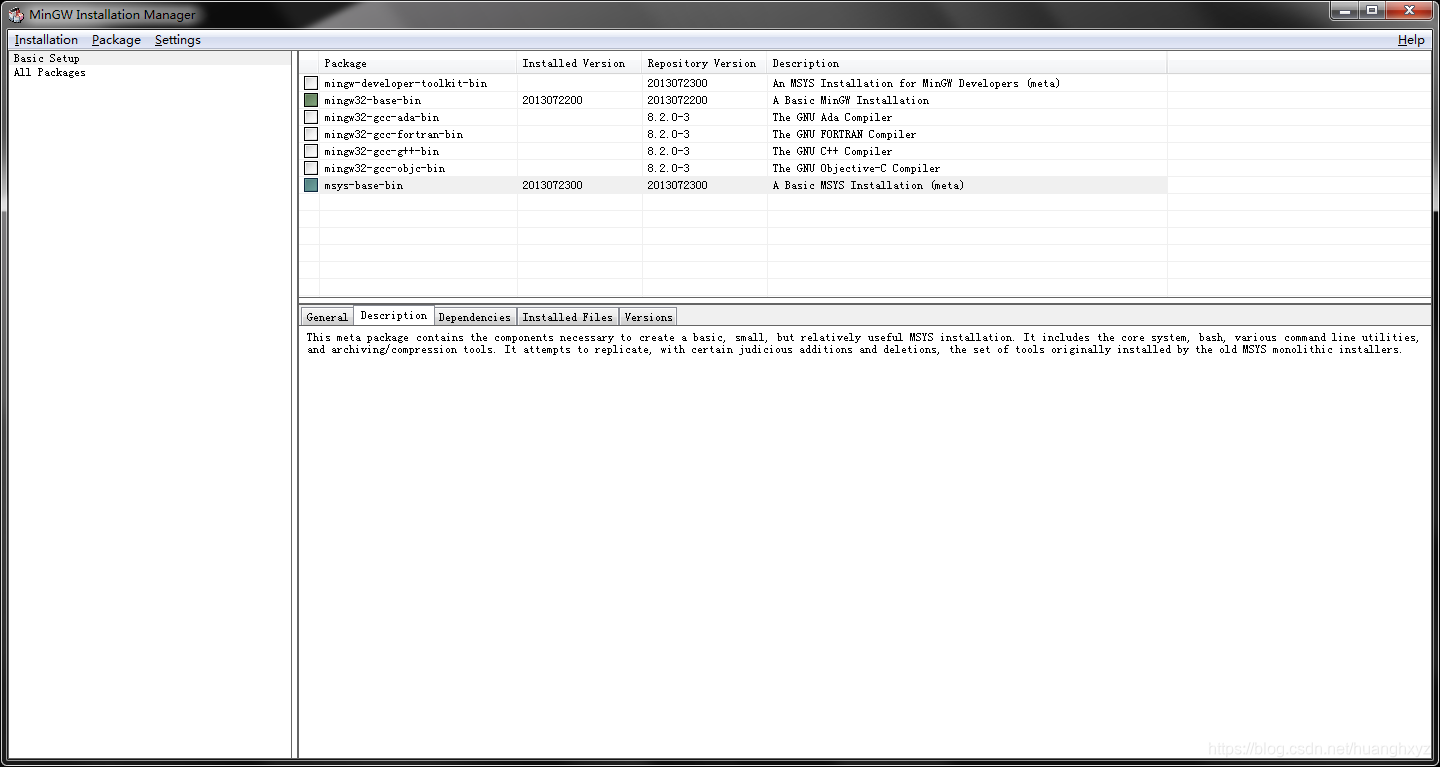Click the installed marker beside msys-base-bin
This screenshot has height=767, width=1440.
[310, 185]
